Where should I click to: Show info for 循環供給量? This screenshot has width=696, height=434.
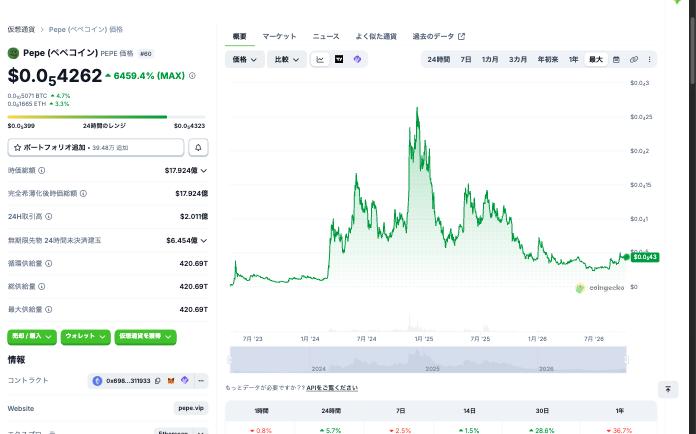(x=49, y=264)
